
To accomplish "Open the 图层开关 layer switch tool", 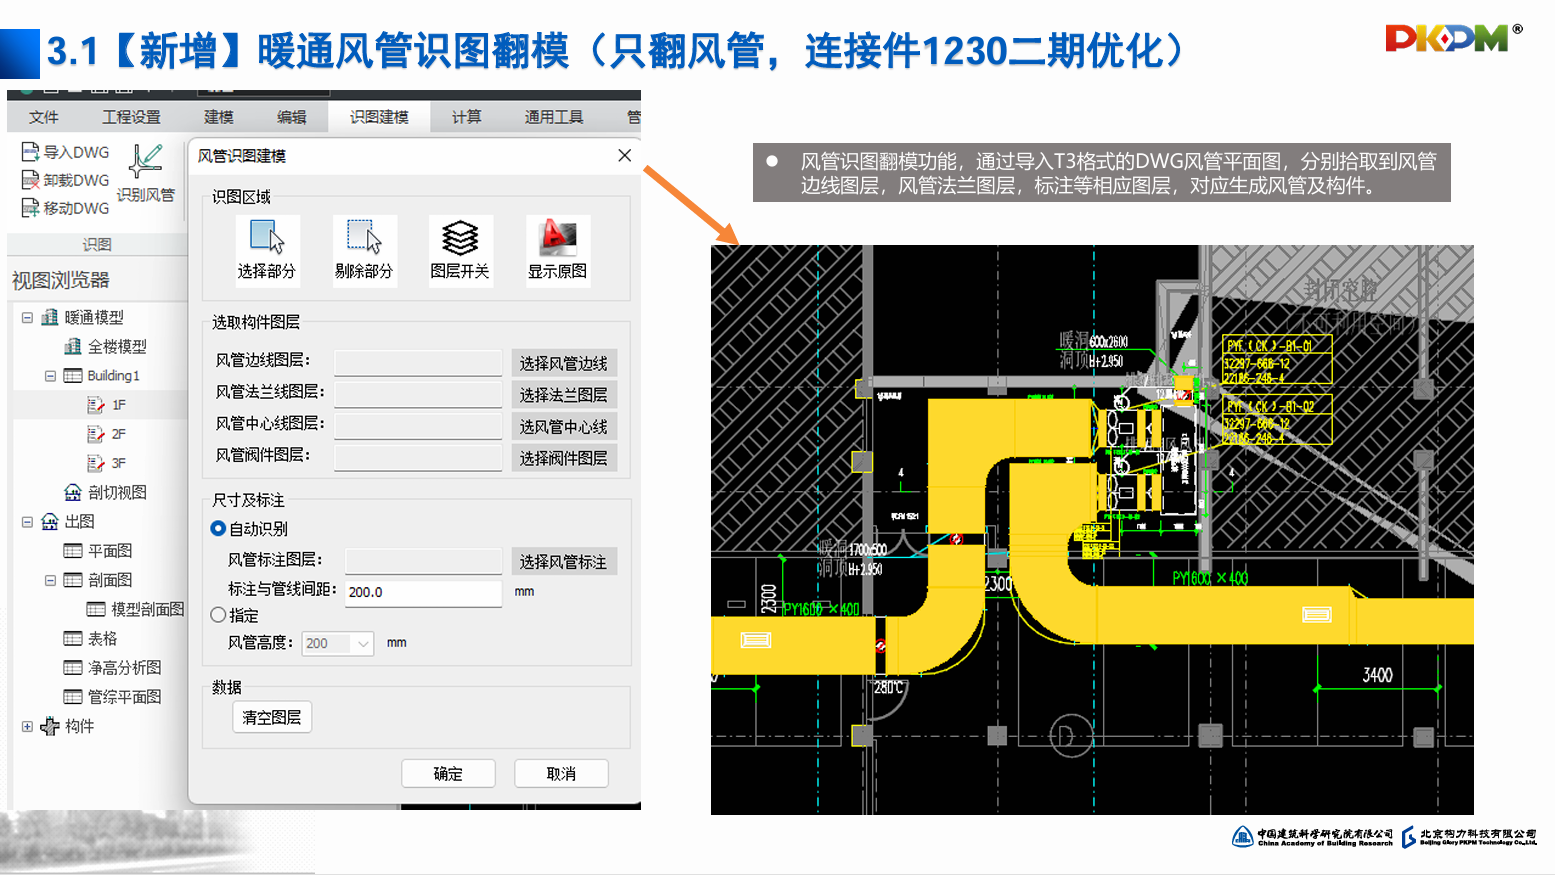I will (x=460, y=250).
